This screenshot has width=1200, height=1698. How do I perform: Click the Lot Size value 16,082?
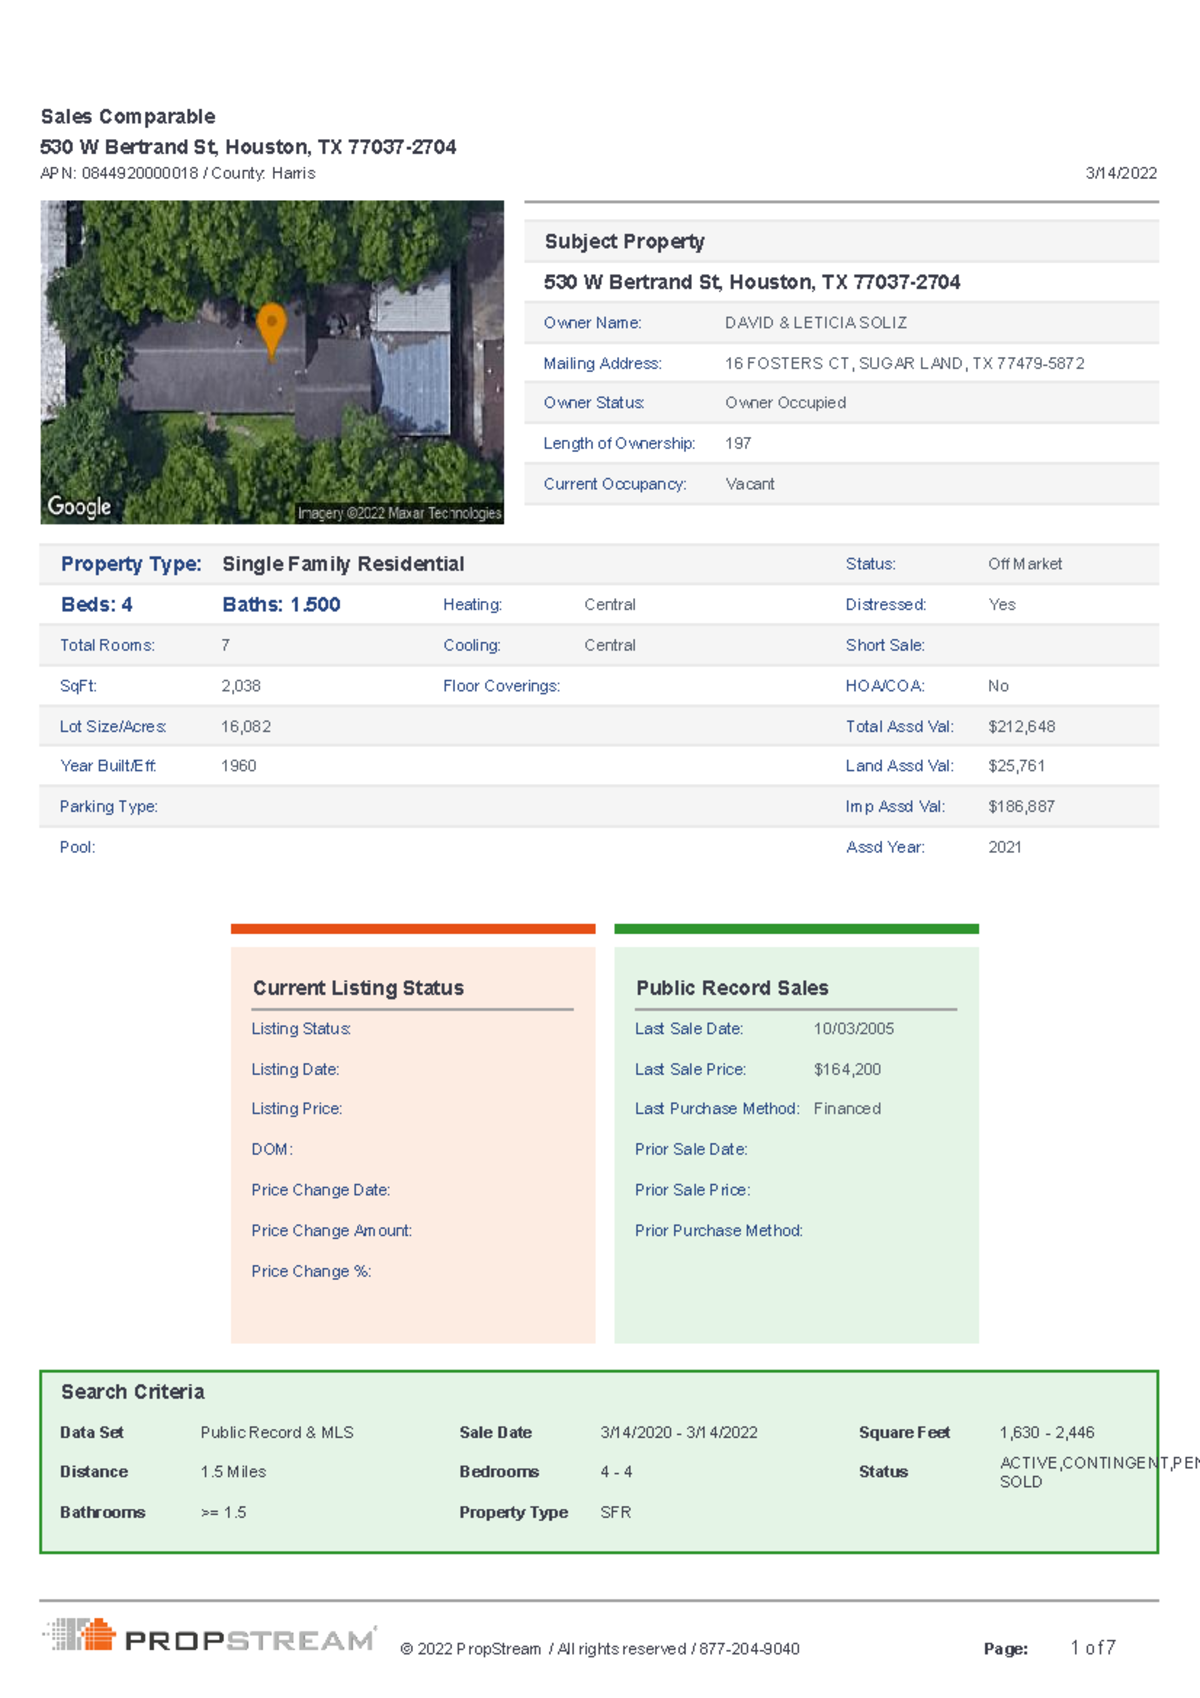pos(246,727)
